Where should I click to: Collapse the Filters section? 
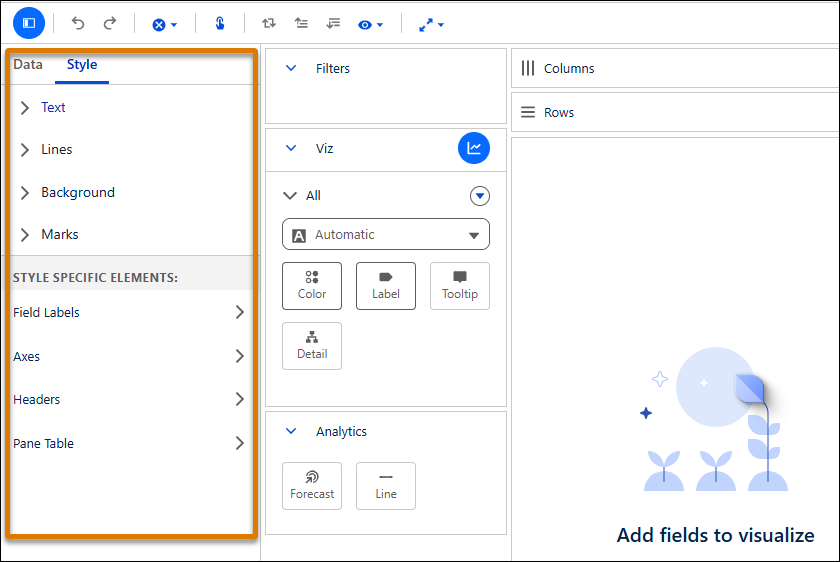click(291, 68)
